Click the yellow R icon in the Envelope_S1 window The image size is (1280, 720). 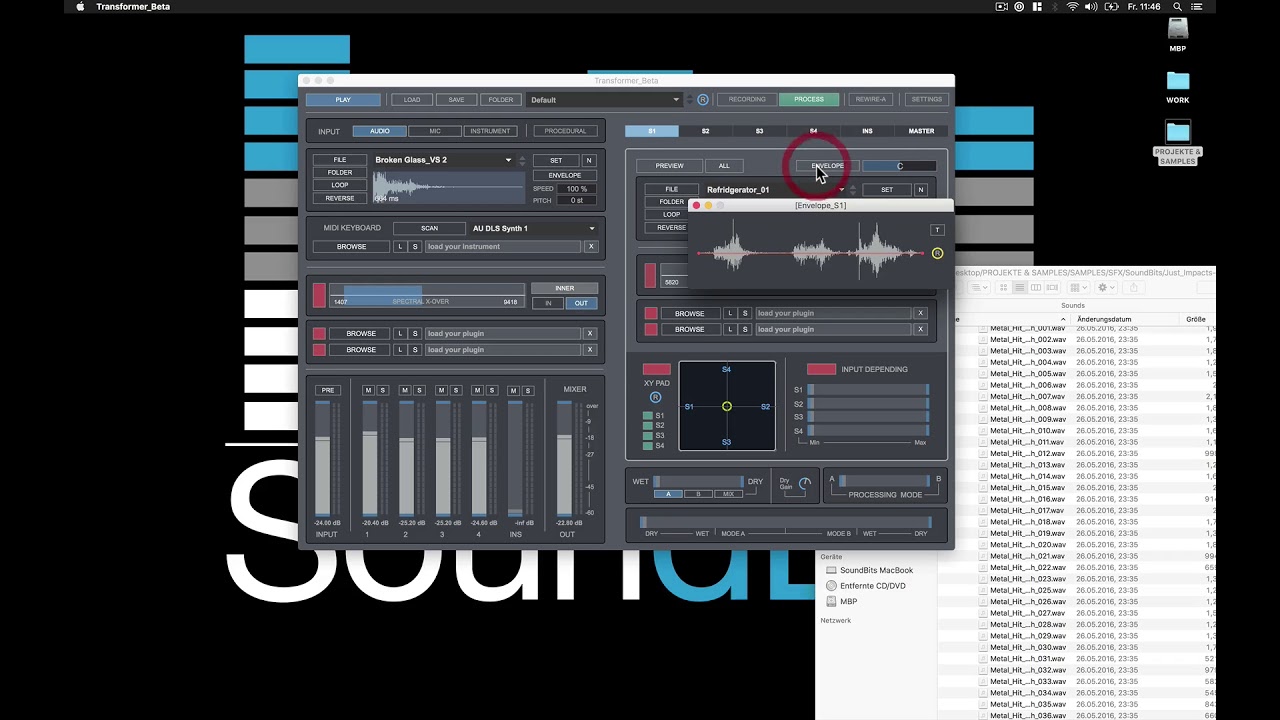[937, 253]
